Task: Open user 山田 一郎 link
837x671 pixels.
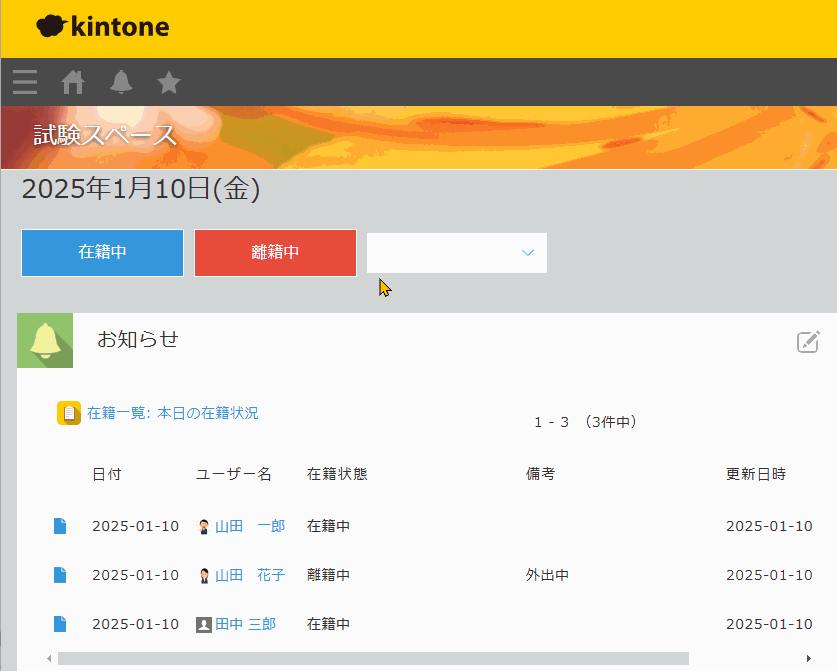Action: pos(250,526)
